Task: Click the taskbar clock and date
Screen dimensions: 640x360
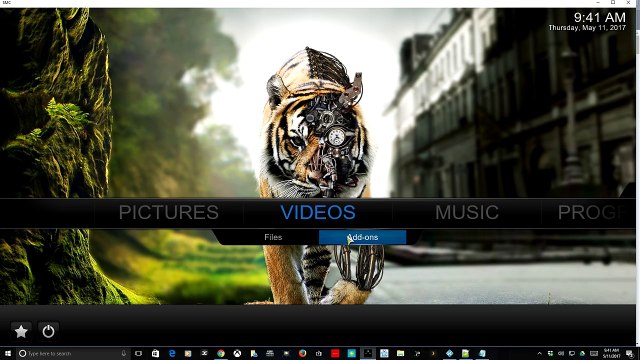Action: 611,353
